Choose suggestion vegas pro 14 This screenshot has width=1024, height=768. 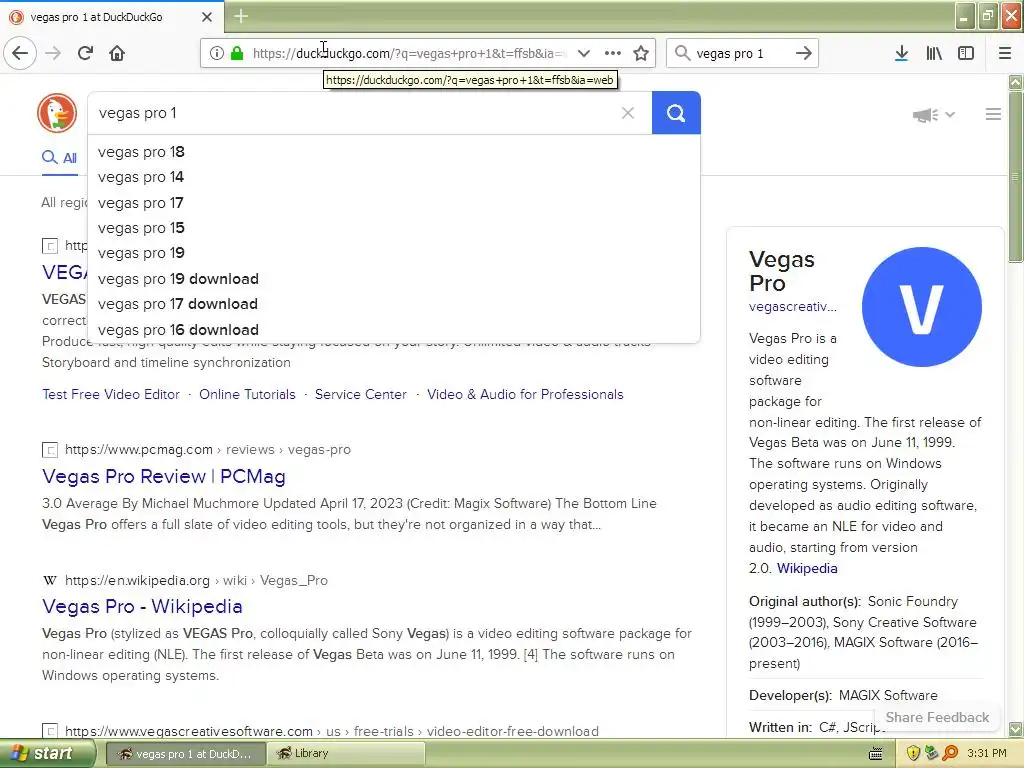point(394,177)
